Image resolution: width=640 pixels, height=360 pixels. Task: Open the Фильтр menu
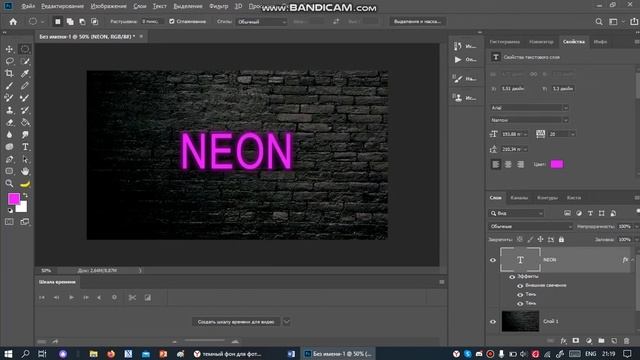tap(218, 6)
